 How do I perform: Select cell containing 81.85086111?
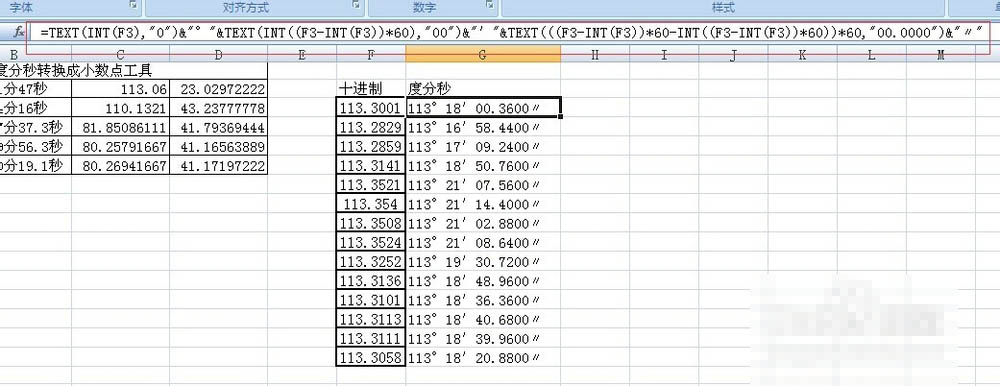pos(121,127)
